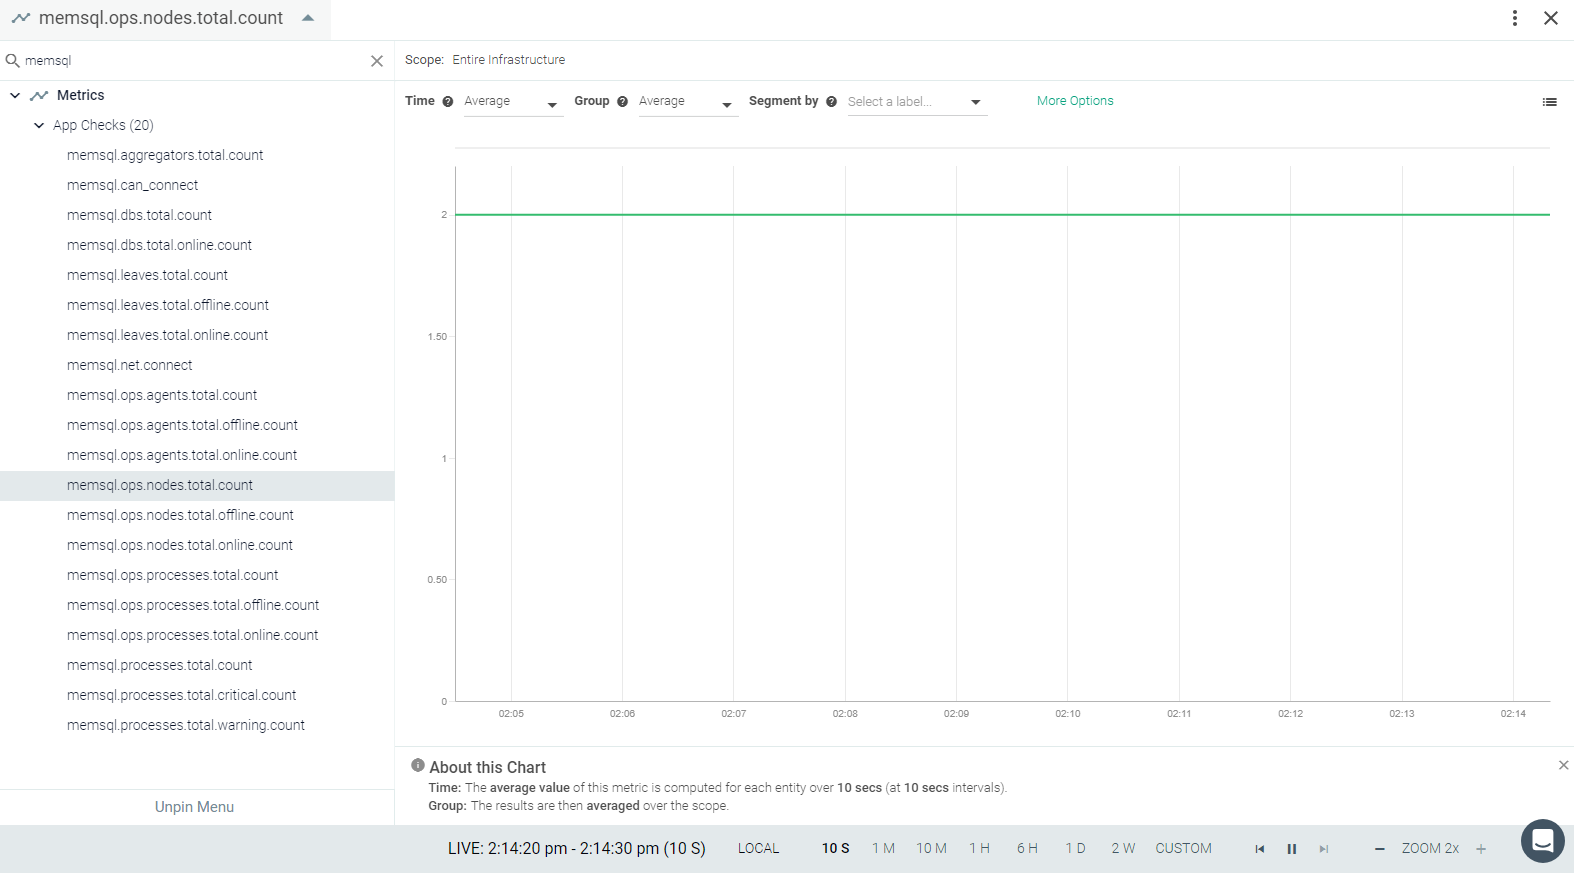Skip to previous time interval

point(1260,849)
